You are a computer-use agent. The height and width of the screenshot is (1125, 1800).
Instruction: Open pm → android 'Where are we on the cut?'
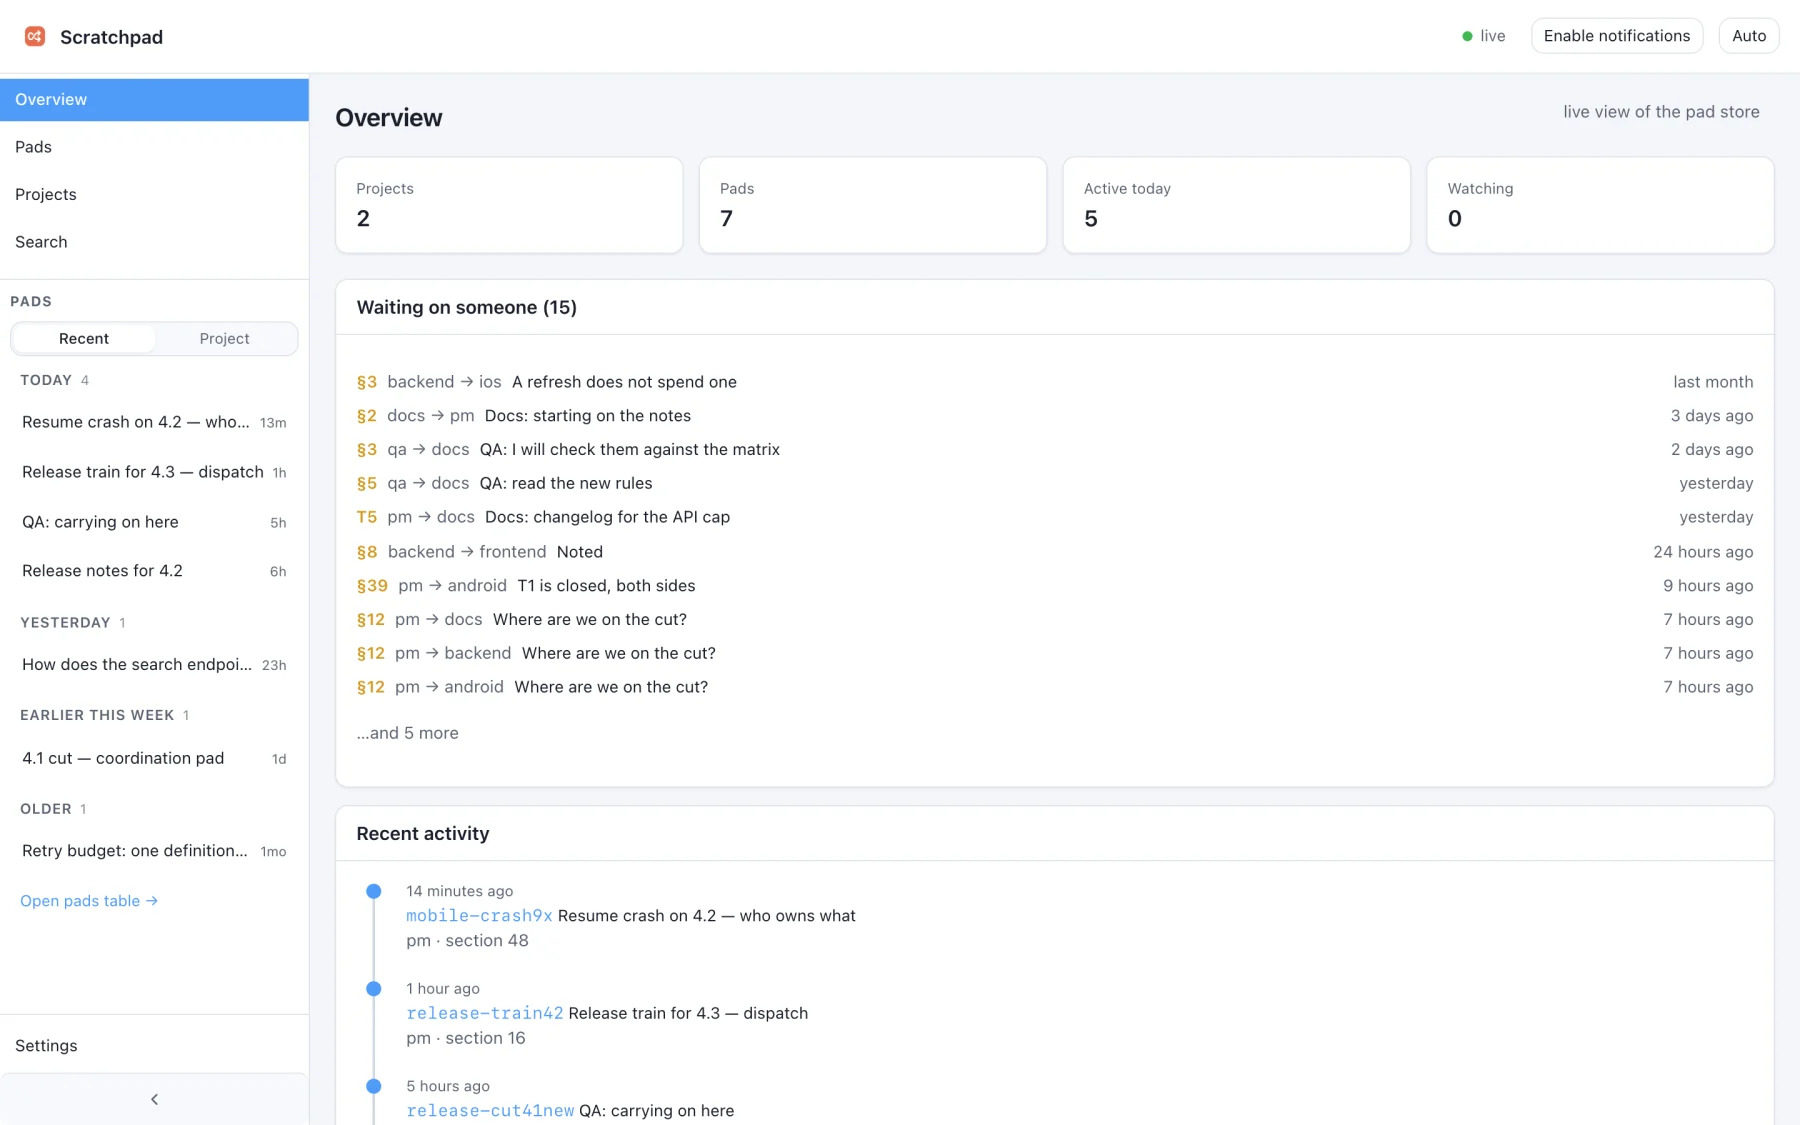pos(1055,688)
